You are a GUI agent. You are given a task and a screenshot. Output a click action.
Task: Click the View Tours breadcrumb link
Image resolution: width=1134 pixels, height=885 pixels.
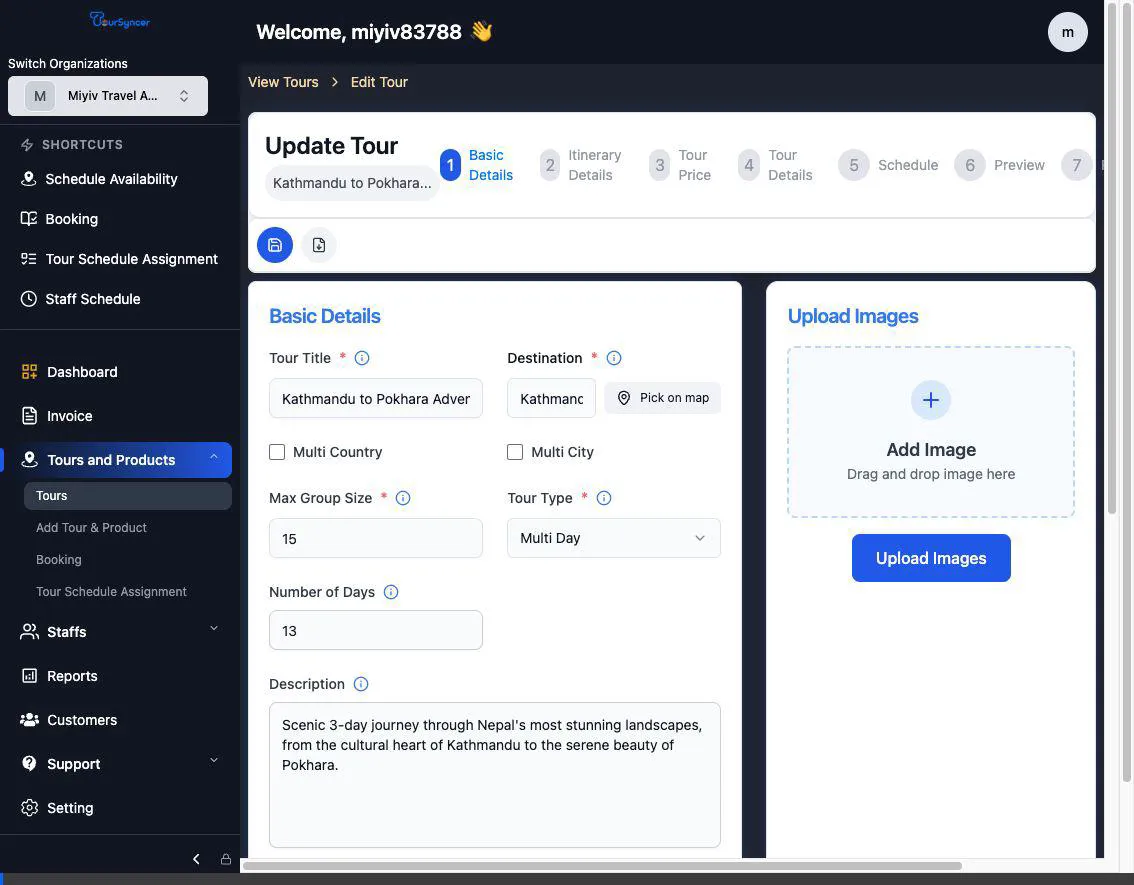coord(283,82)
